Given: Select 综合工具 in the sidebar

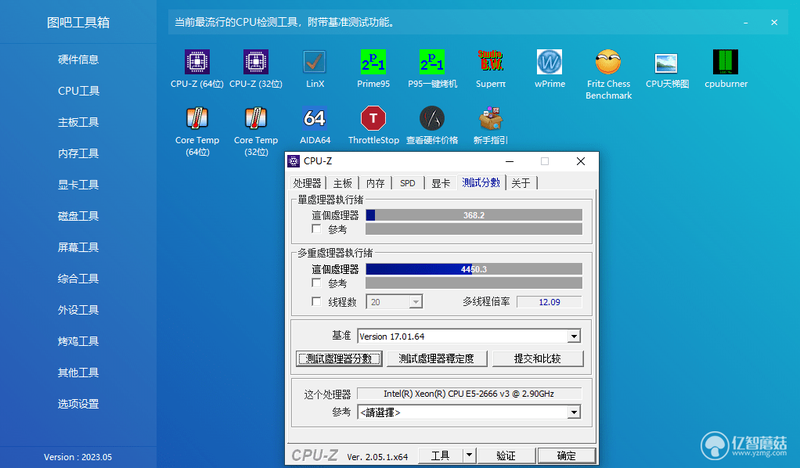Looking at the screenshot, I should [78, 279].
